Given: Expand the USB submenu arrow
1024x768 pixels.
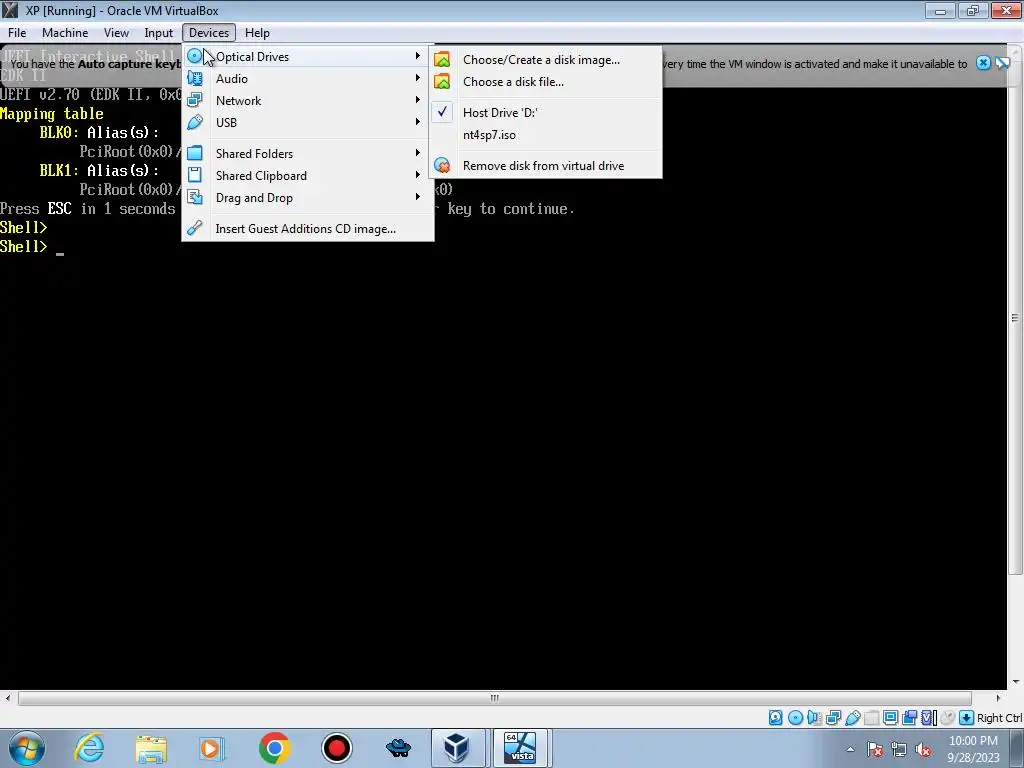Looking at the screenshot, I should (x=418, y=122).
